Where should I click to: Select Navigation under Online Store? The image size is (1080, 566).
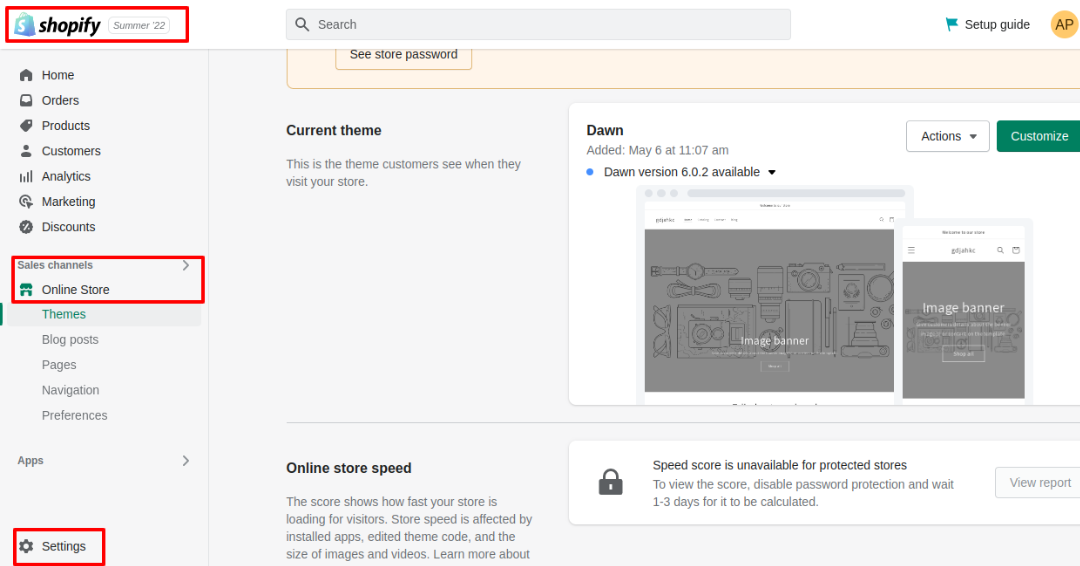pyautogui.click(x=70, y=390)
